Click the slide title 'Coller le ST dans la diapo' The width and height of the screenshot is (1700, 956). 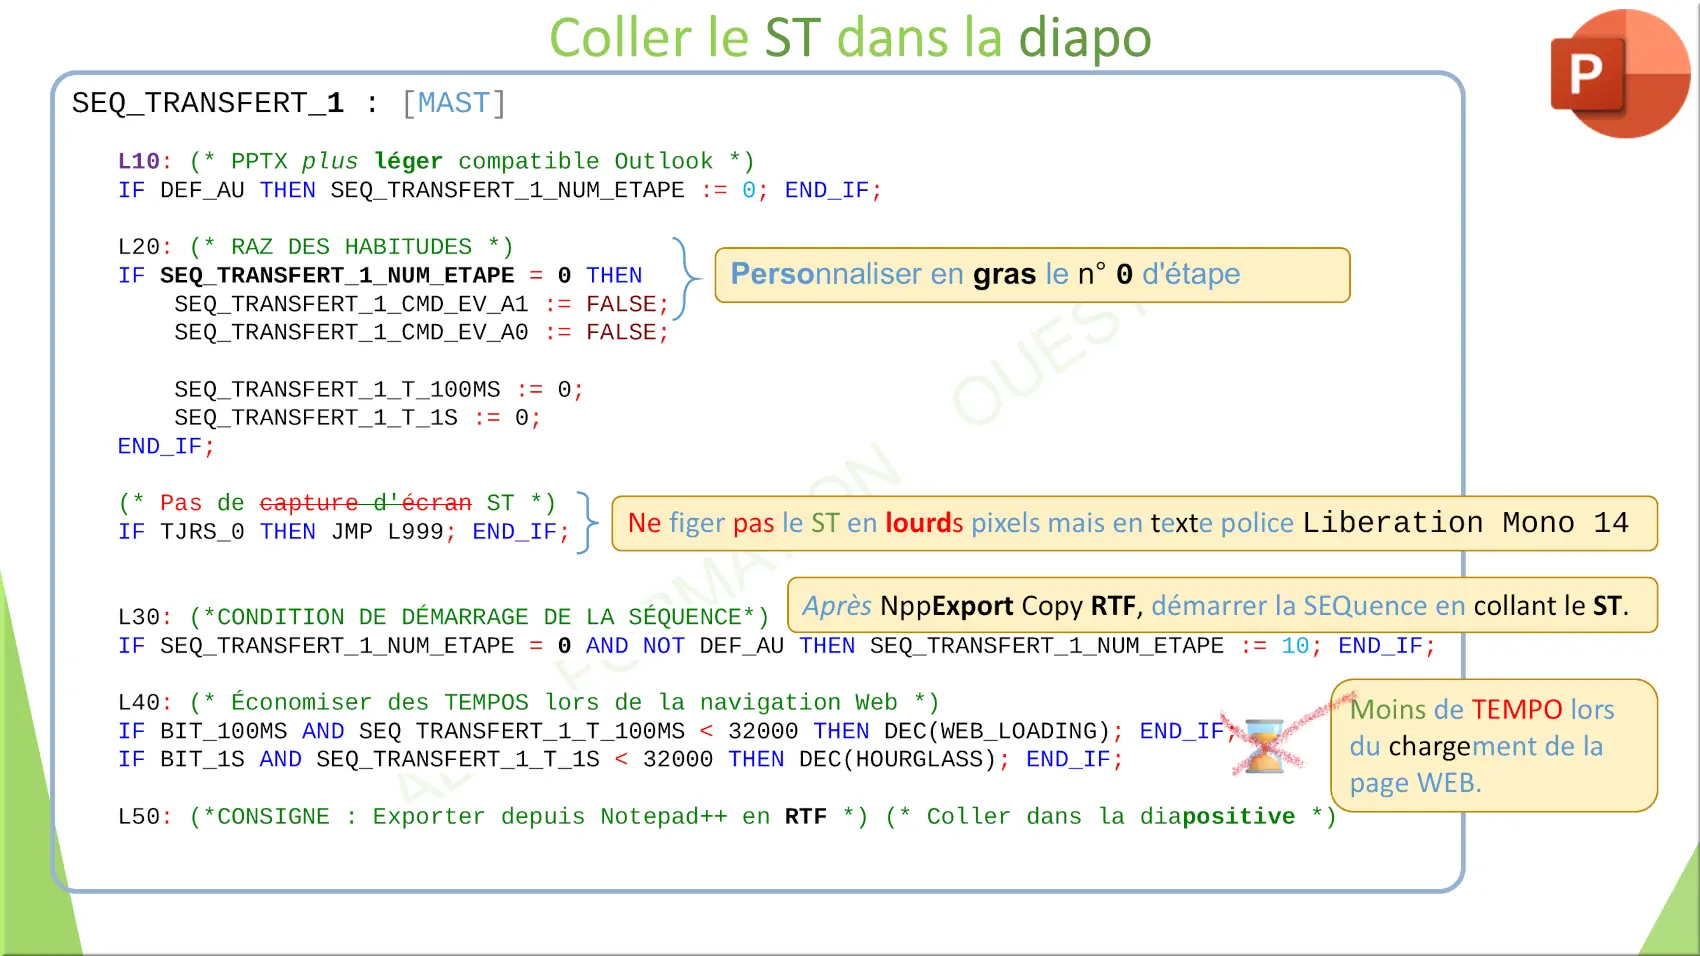tap(850, 38)
